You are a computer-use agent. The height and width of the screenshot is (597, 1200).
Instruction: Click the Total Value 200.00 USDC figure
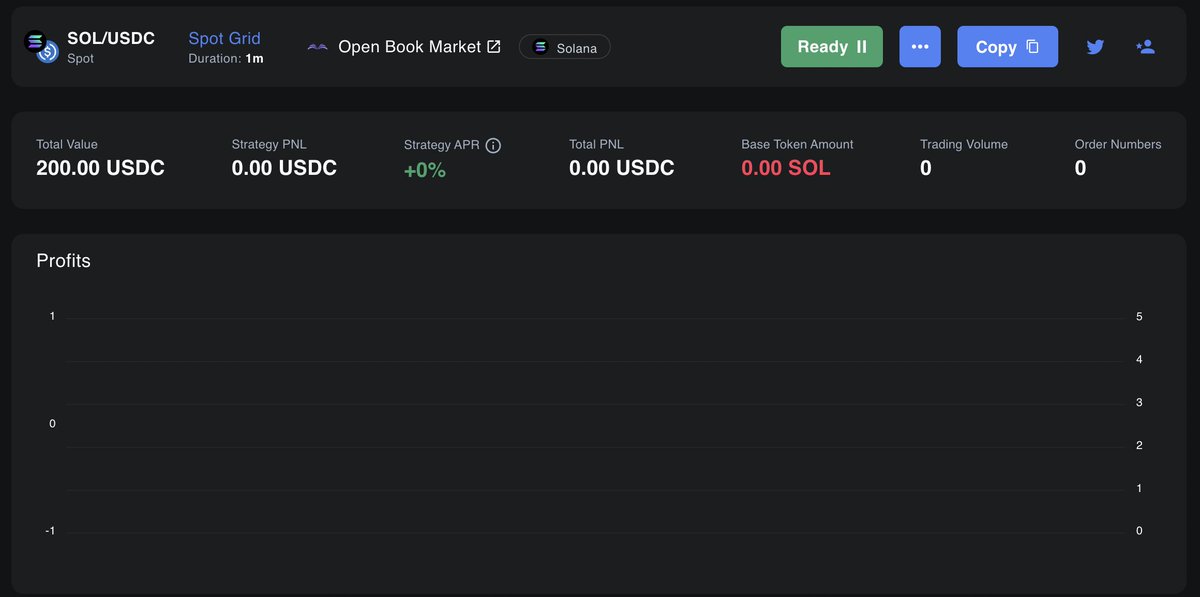(100, 168)
